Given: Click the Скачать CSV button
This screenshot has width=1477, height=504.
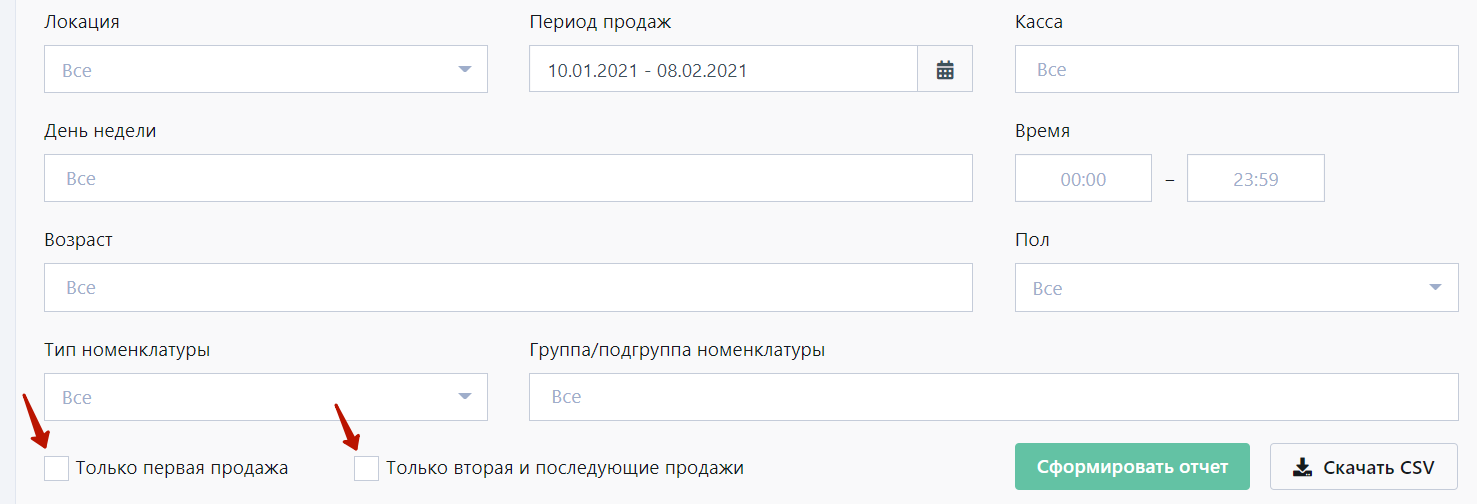Looking at the screenshot, I should 1364,467.
